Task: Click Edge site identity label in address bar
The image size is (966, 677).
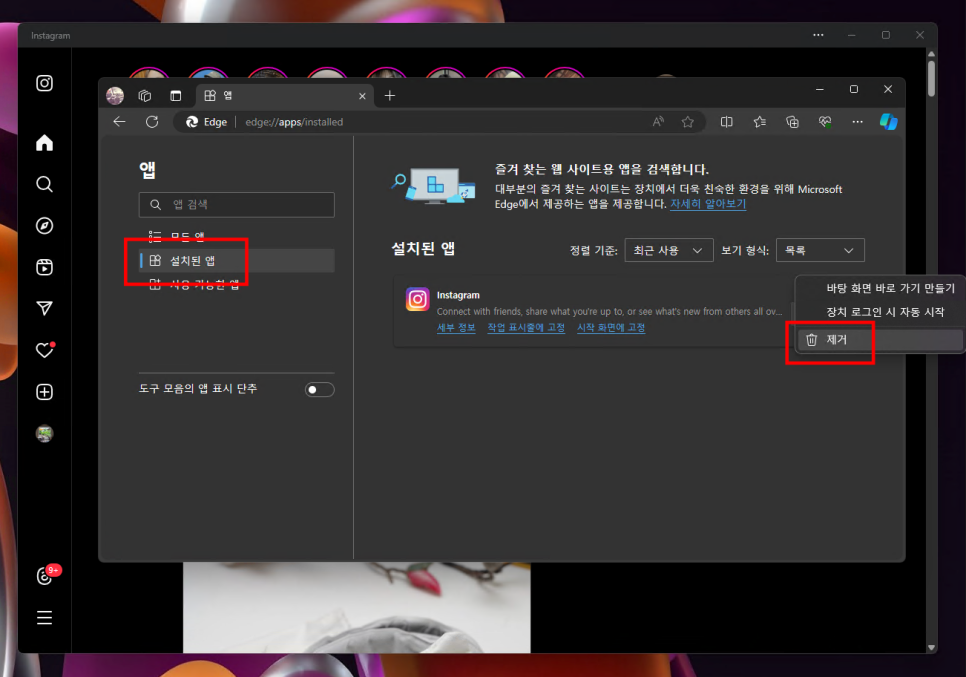Action: point(207,122)
